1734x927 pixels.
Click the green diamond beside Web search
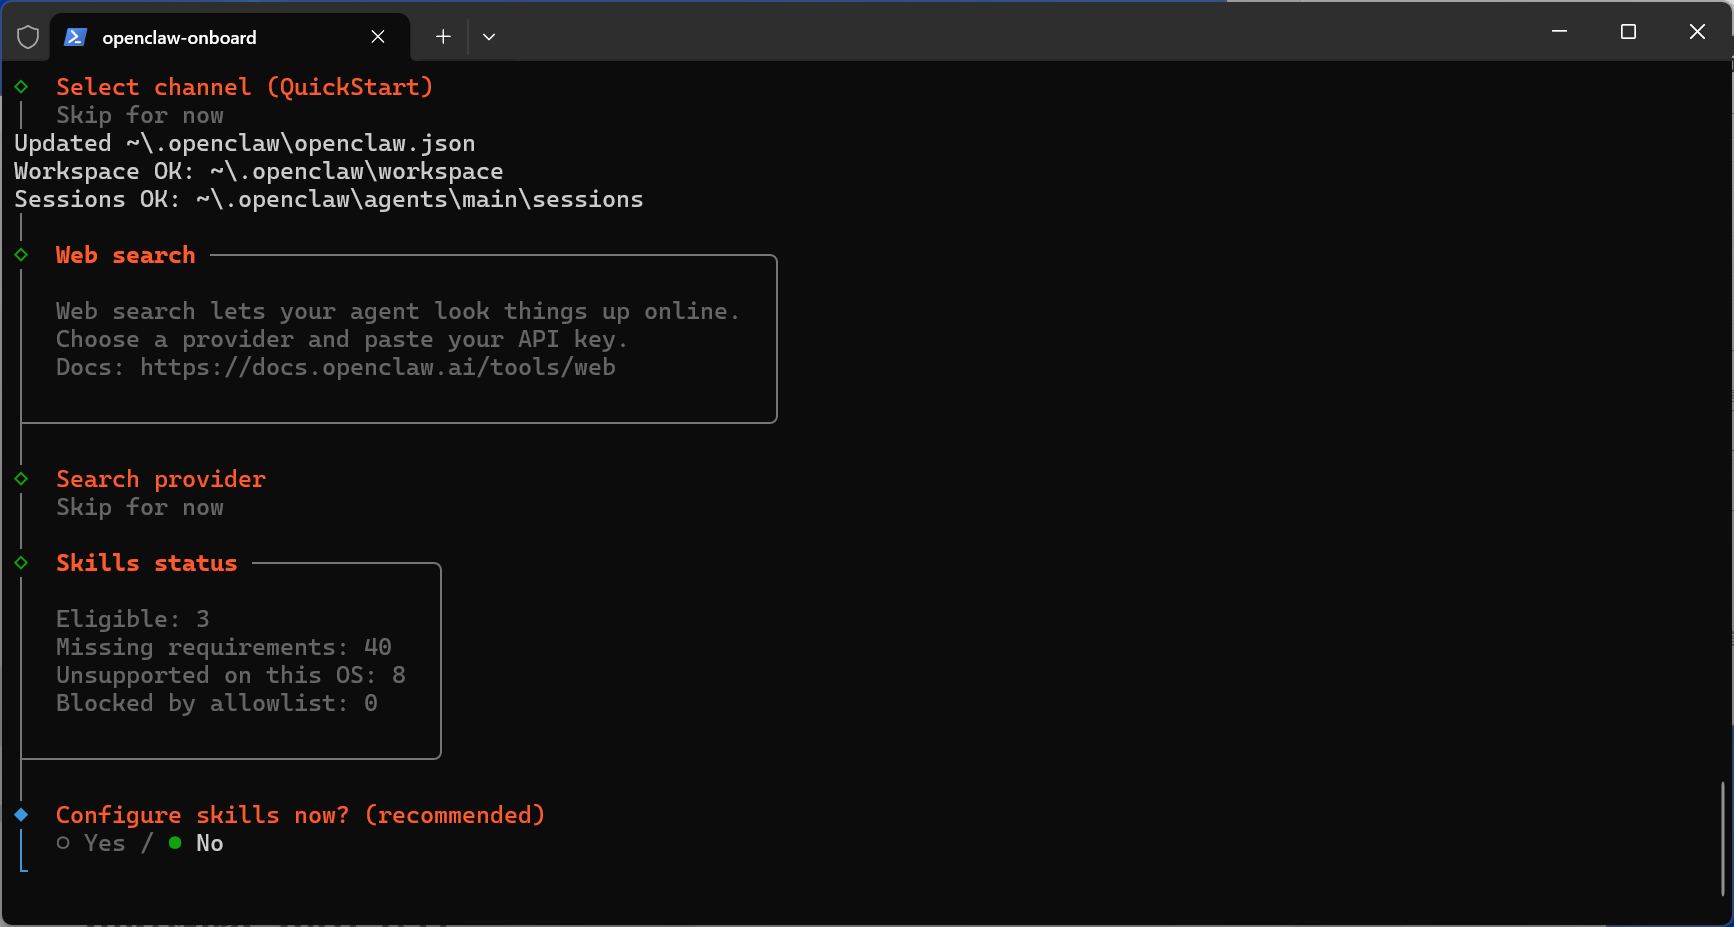coord(21,255)
